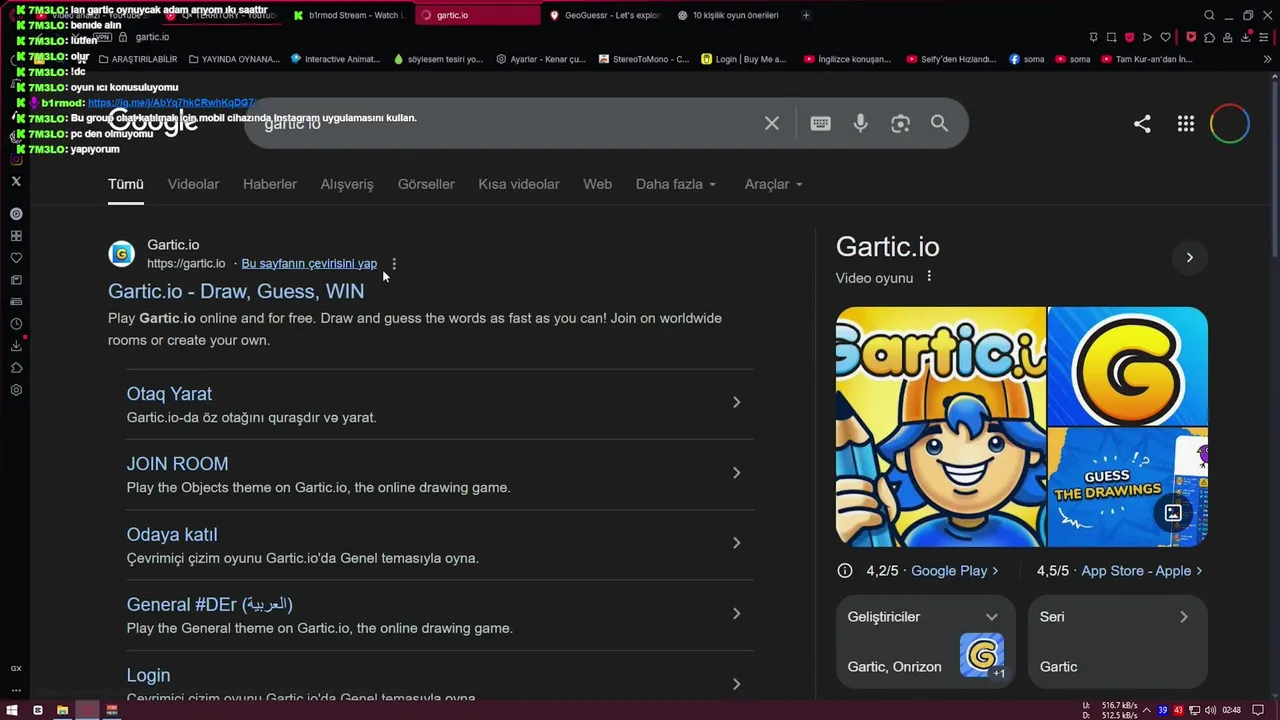Viewport: 1280px width, 720px height.
Task: Open the JOIN ROOM sitelink
Action: click(177, 464)
